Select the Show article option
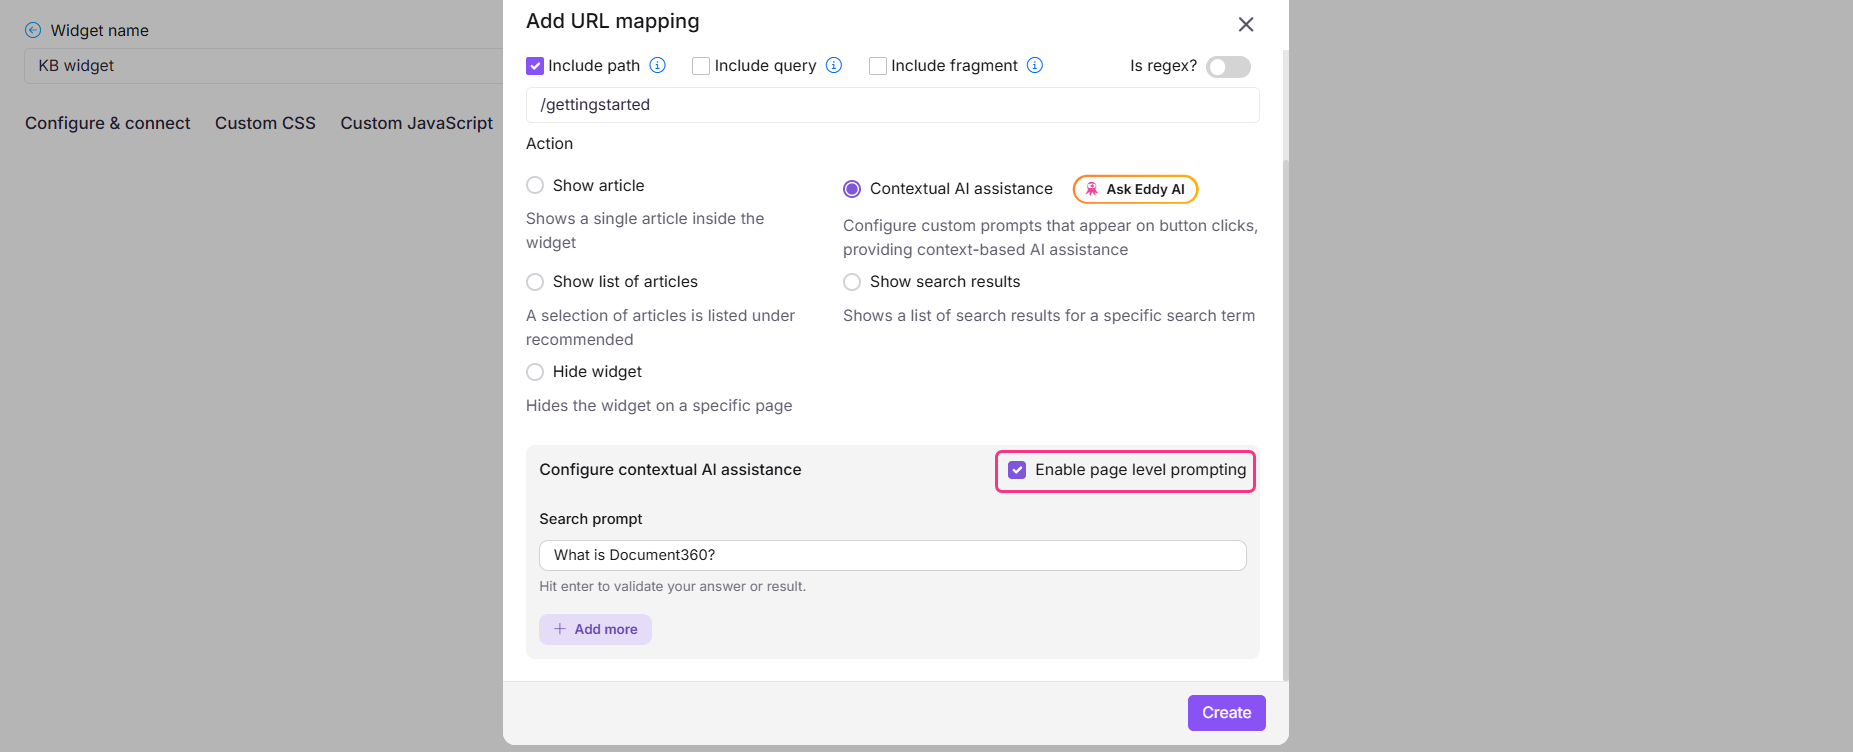 [535, 185]
